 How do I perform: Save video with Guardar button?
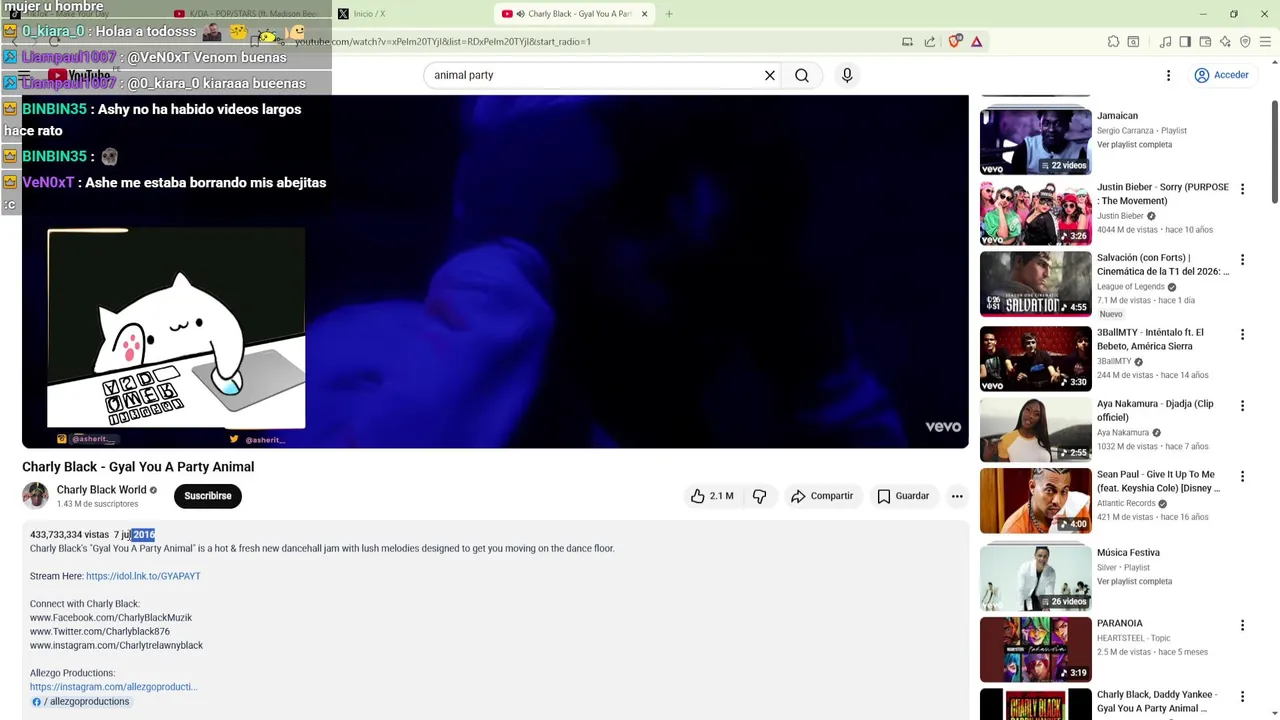click(904, 496)
